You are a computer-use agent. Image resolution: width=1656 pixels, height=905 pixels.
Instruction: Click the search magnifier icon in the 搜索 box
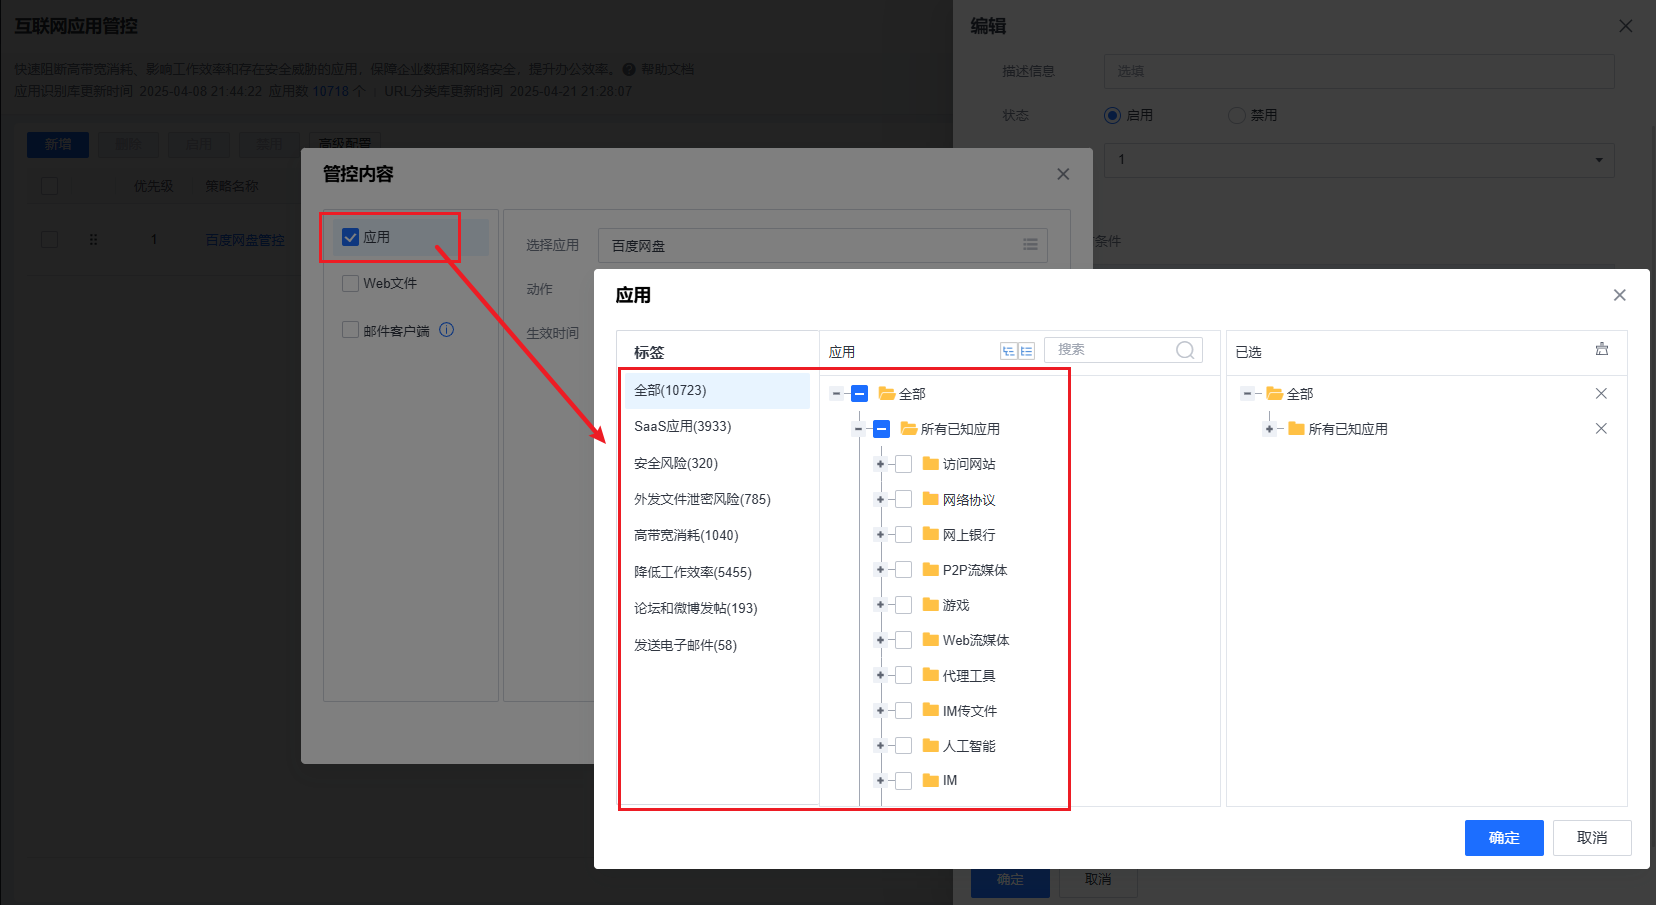pyautogui.click(x=1185, y=350)
